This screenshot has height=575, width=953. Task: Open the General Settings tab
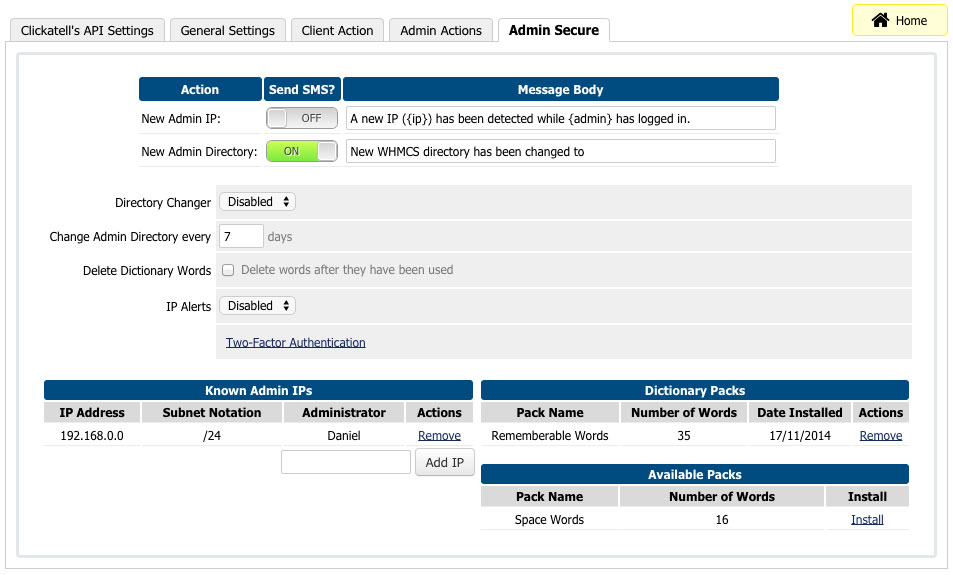[x=227, y=30]
